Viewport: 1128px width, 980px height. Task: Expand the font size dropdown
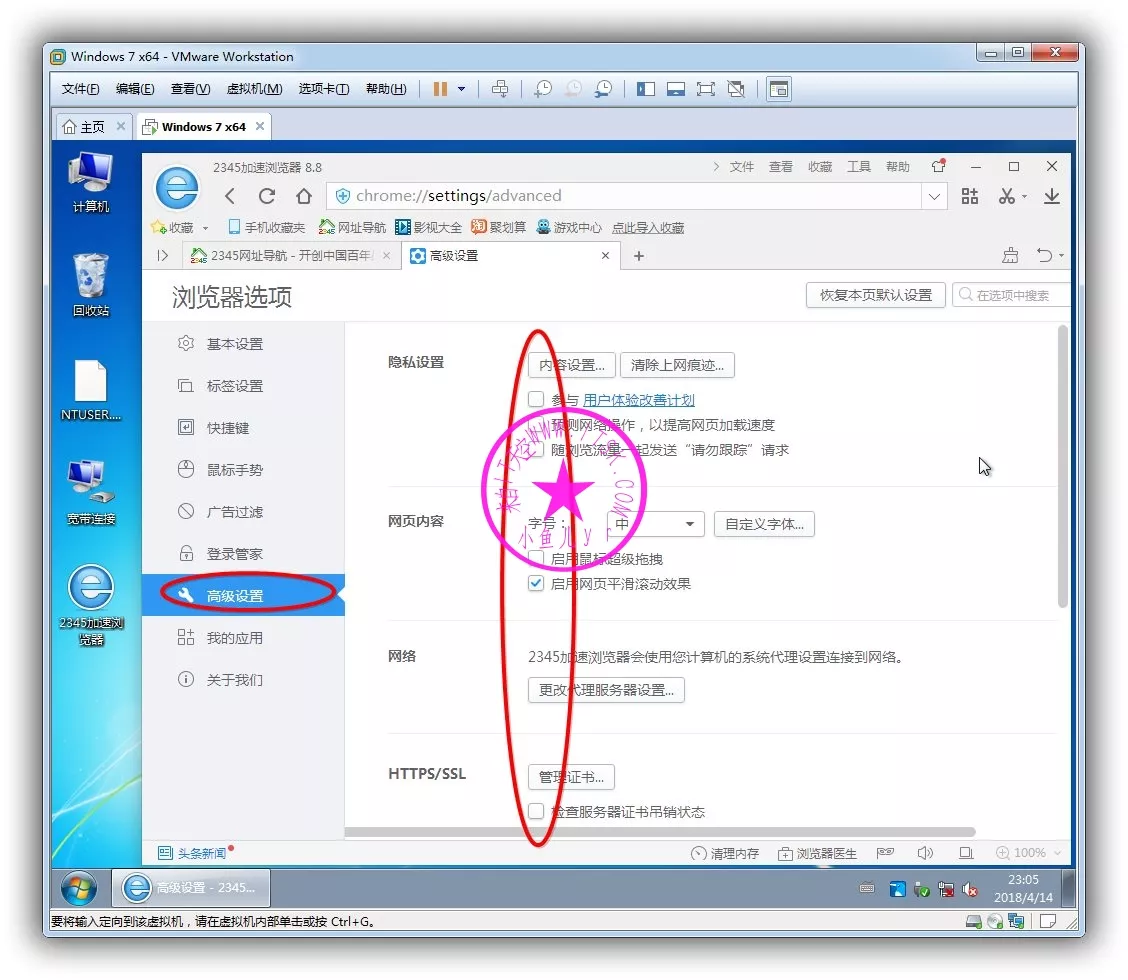click(x=656, y=524)
